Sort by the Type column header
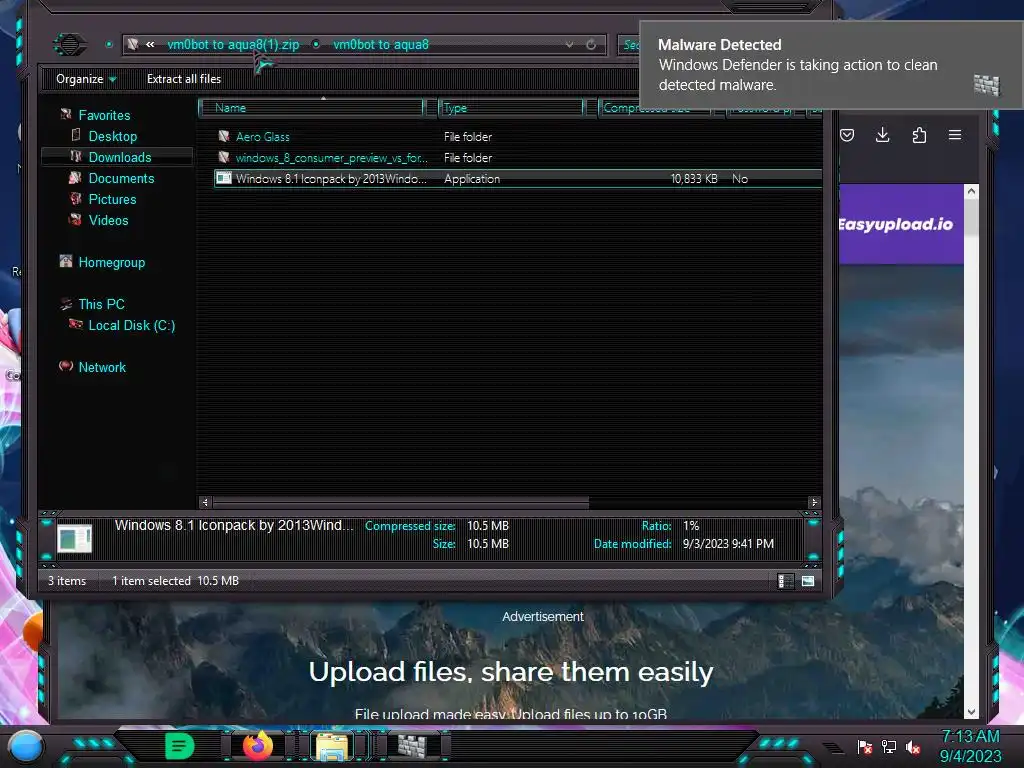1024x768 pixels. (511, 108)
